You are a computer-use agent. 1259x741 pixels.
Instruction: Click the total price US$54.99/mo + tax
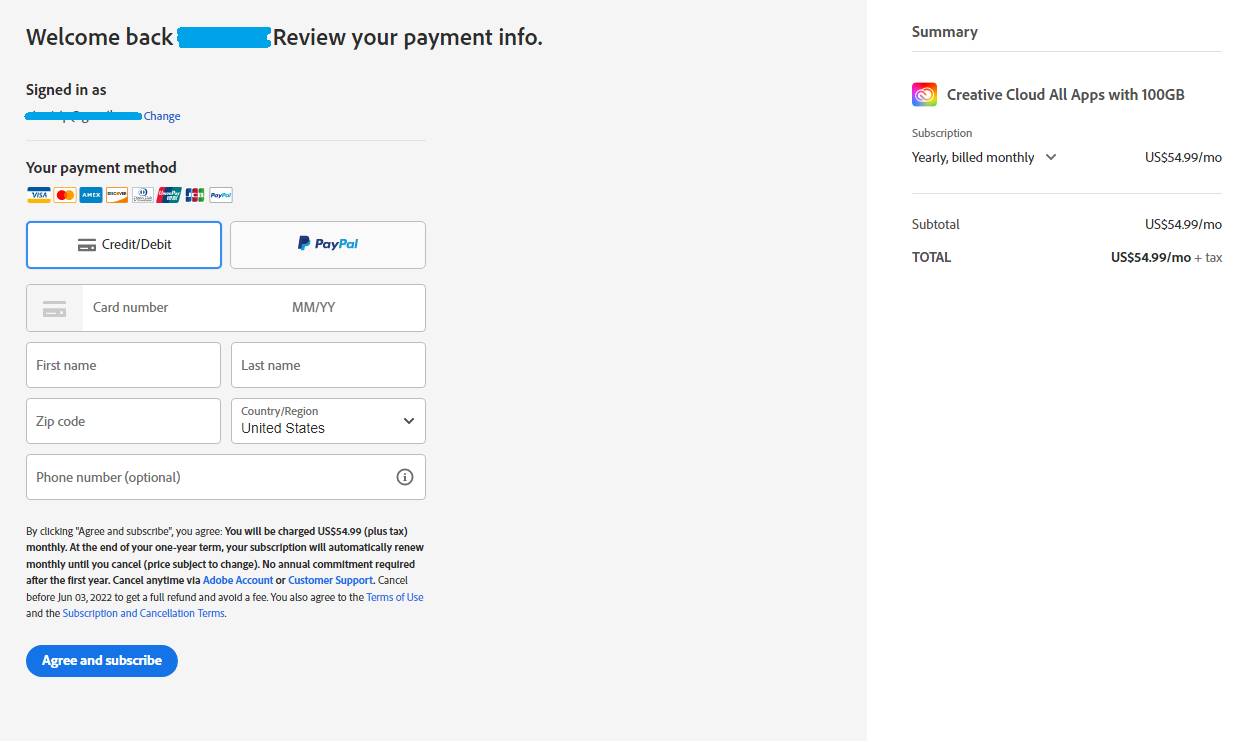click(1166, 257)
